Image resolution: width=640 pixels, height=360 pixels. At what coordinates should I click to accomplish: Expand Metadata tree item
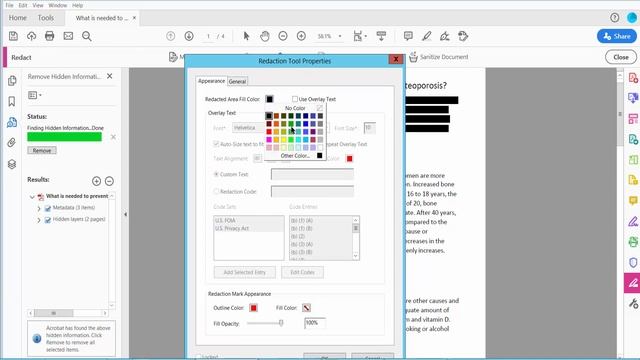39,209
